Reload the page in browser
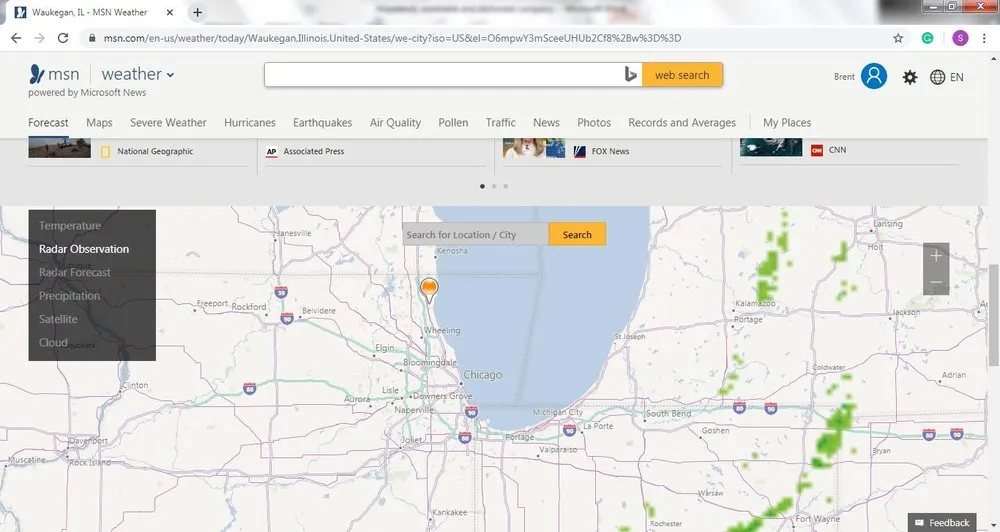The image size is (1000, 532). [x=63, y=38]
